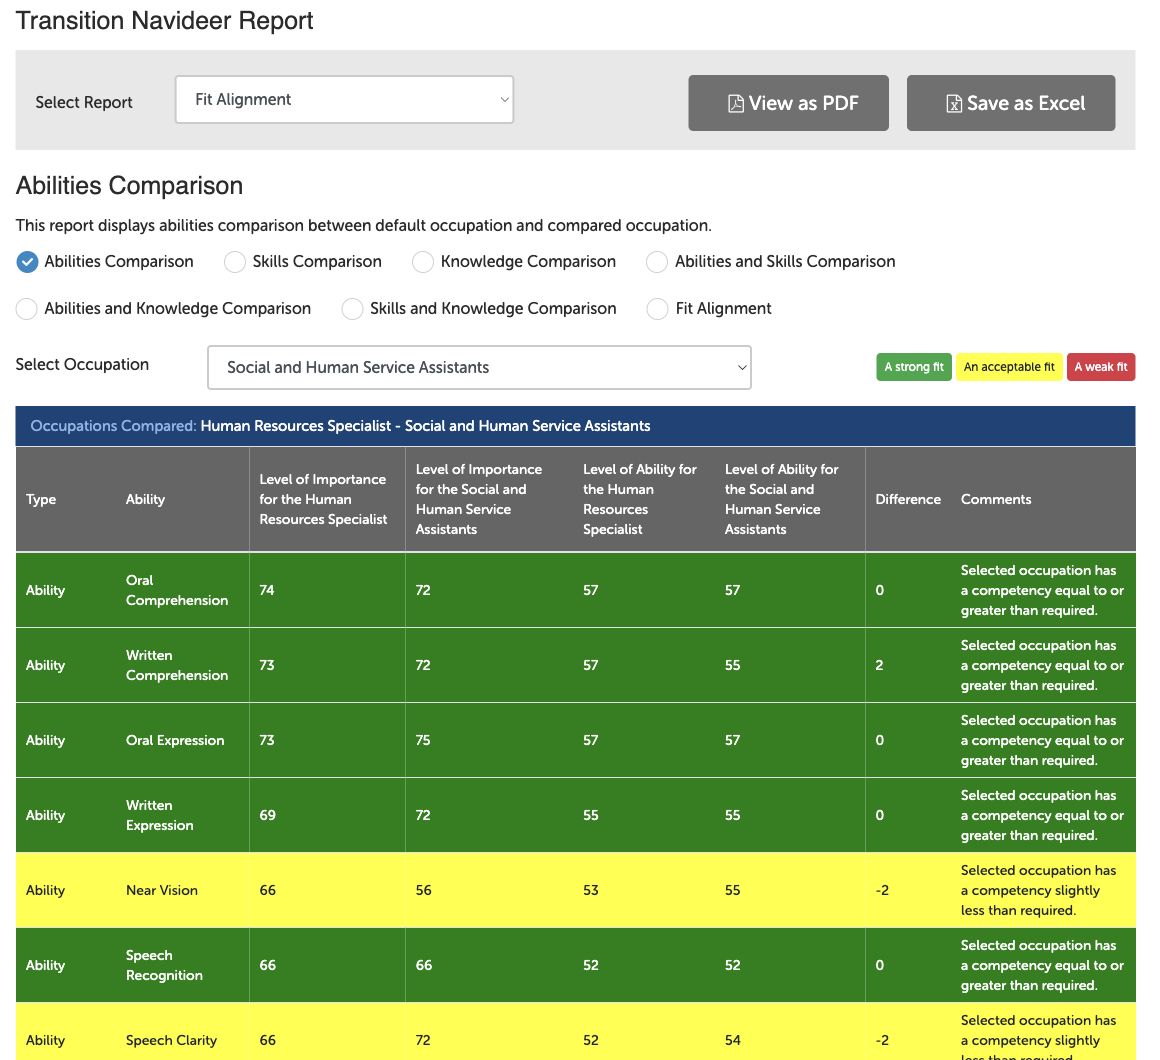Click the checked Abilities Comparison radio button
The image size is (1160, 1060).
point(27,262)
